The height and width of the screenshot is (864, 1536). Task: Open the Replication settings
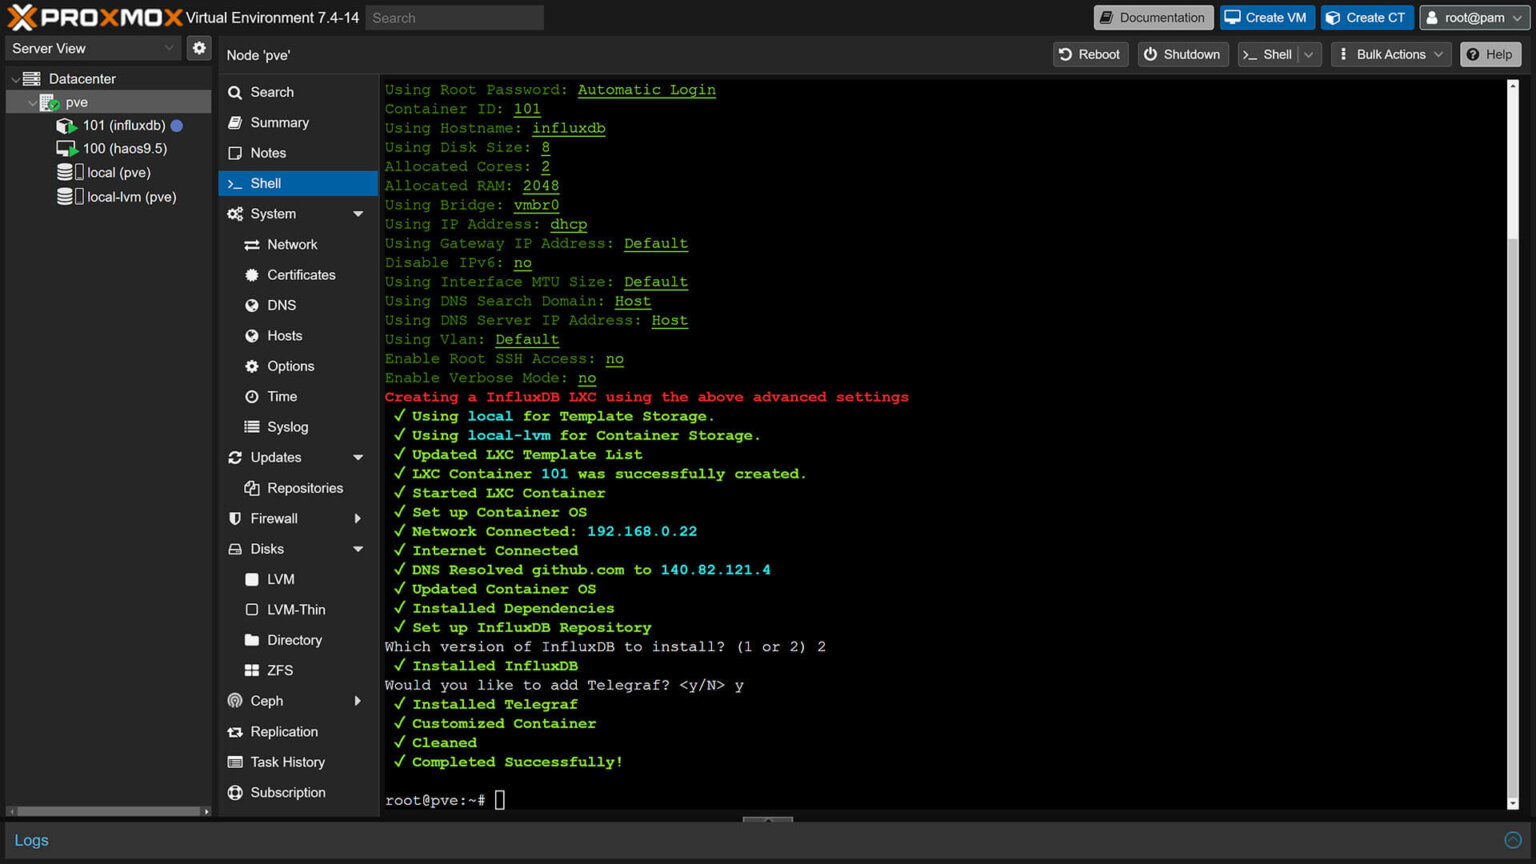pos(284,731)
